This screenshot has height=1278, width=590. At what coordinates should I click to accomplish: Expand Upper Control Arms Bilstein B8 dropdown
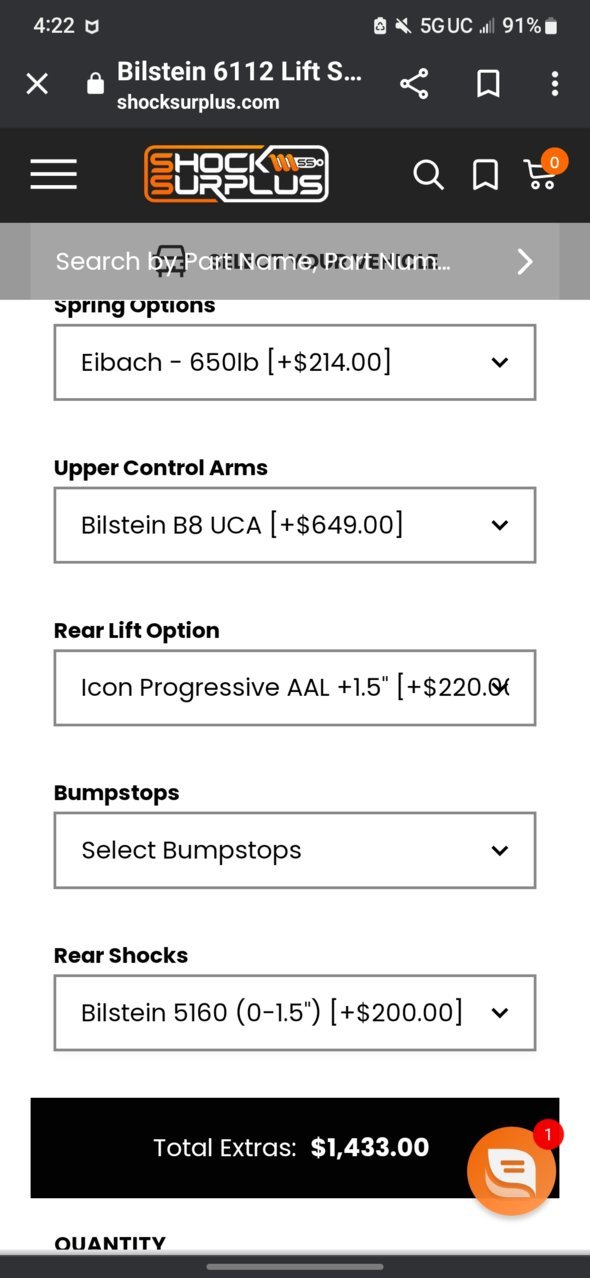click(295, 525)
